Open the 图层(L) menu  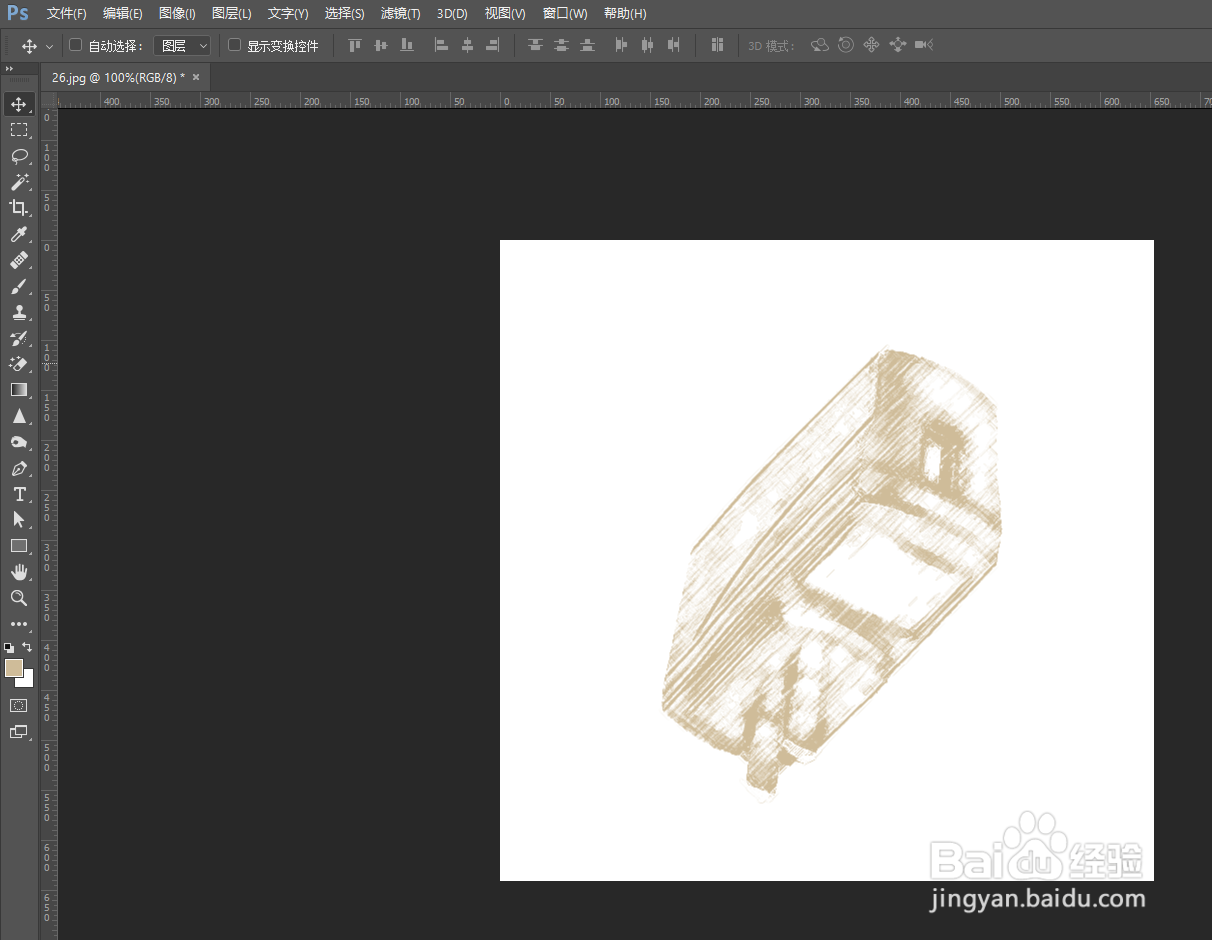tap(232, 14)
